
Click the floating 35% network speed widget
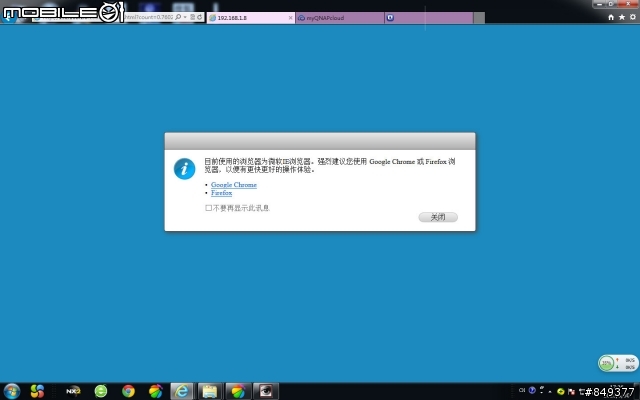pyautogui.click(x=618, y=363)
